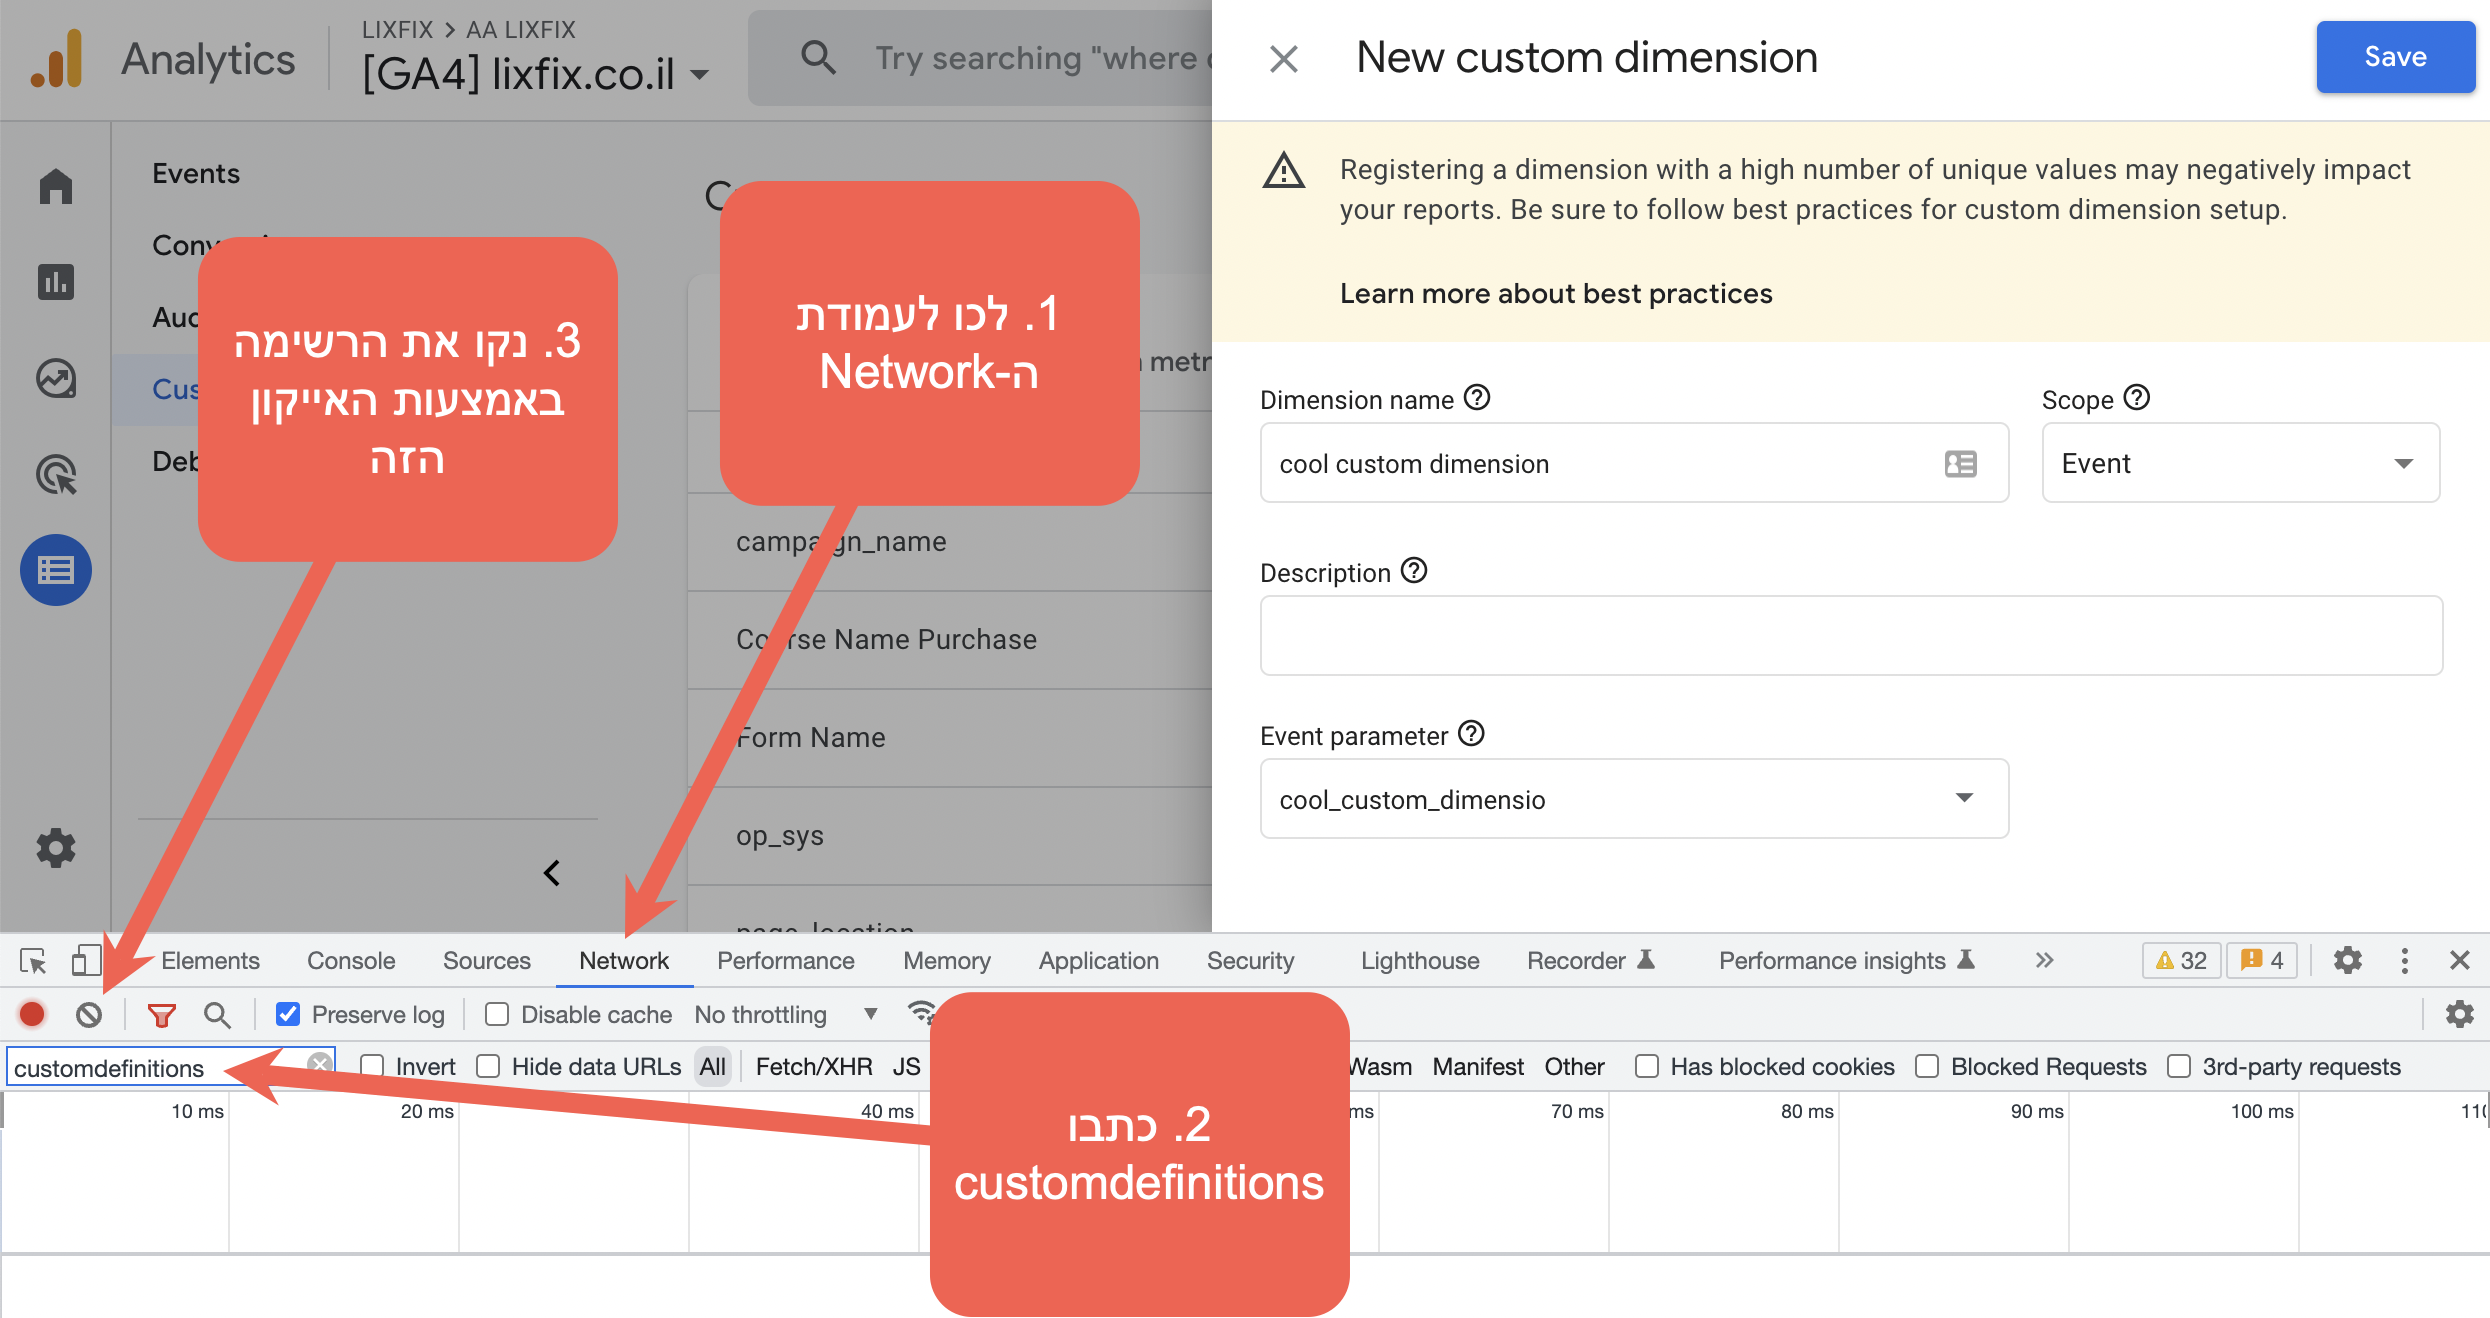The height and width of the screenshot is (1318, 2490).
Task: Check the Invert checkbox
Action: 372,1067
